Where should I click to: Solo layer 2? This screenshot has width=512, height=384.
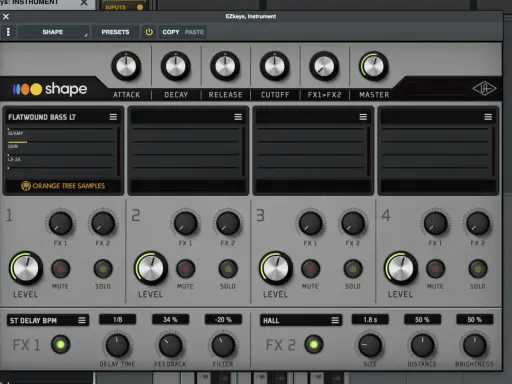[x=228, y=269]
